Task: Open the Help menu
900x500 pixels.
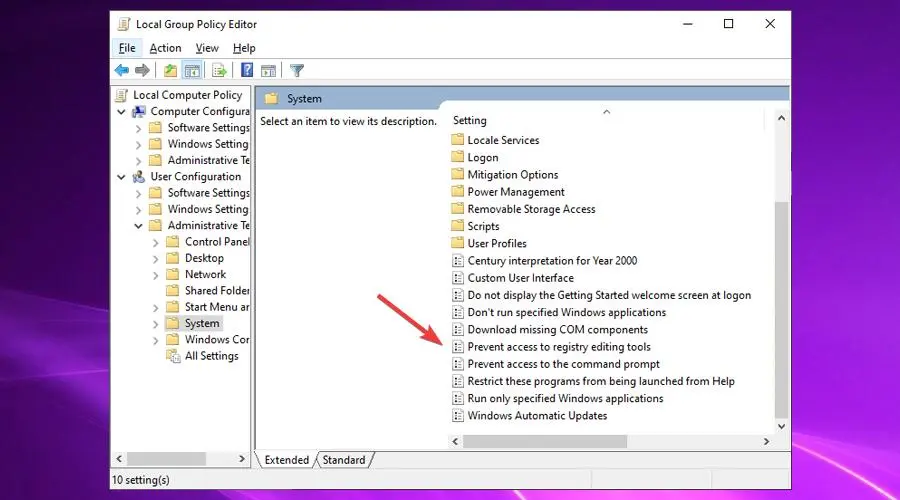Action: [244, 48]
